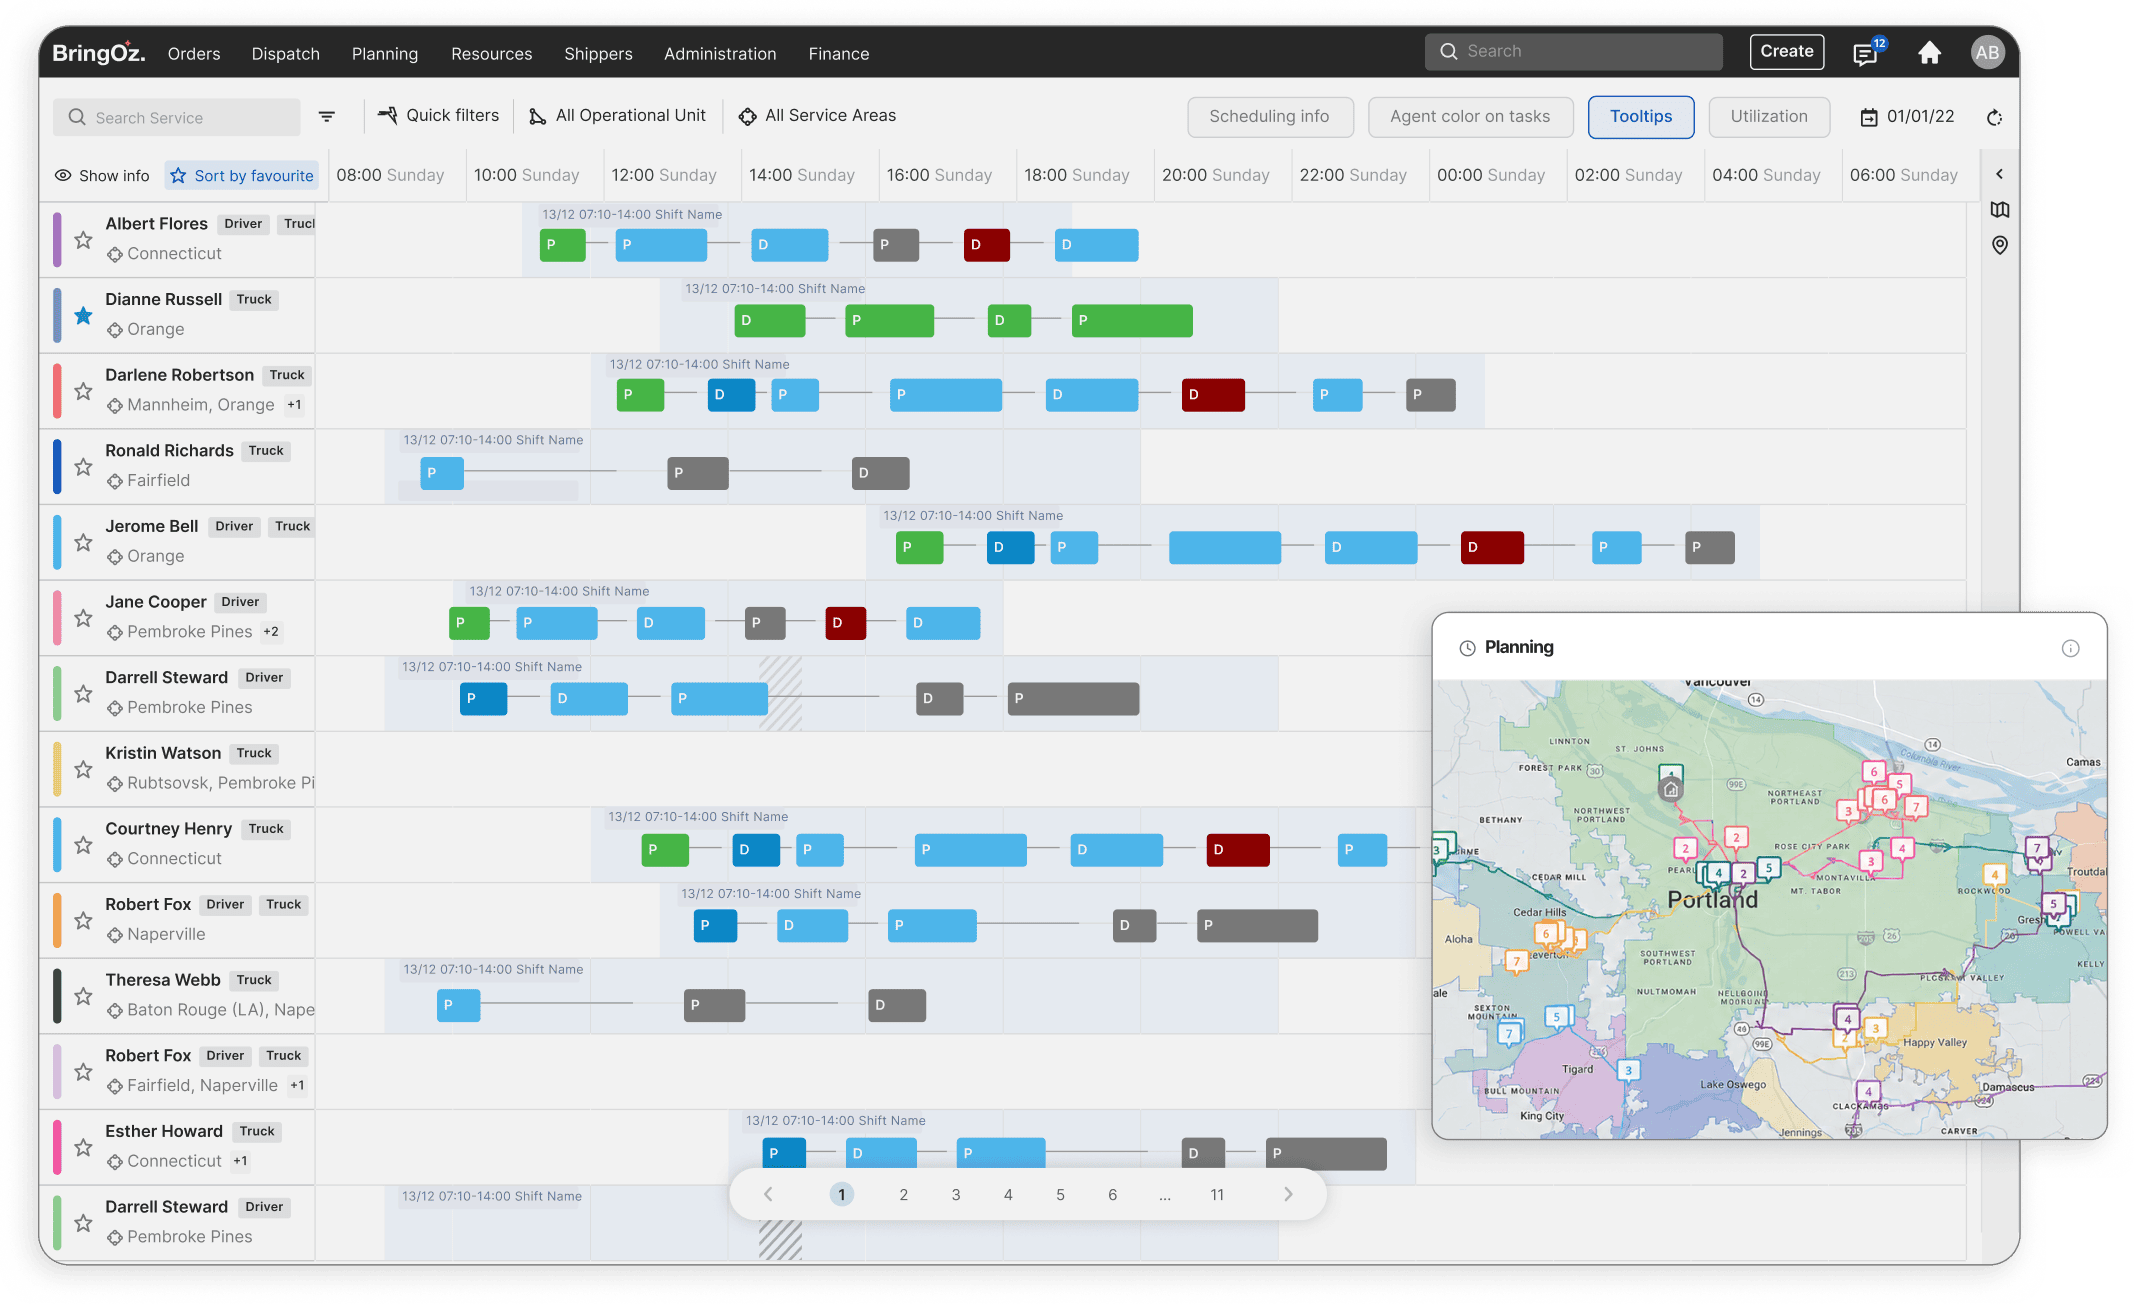The width and height of the screenshot is (2134, 1304).
Task: Open the All Operational Unit dropdown
Action: click(617, 116)
